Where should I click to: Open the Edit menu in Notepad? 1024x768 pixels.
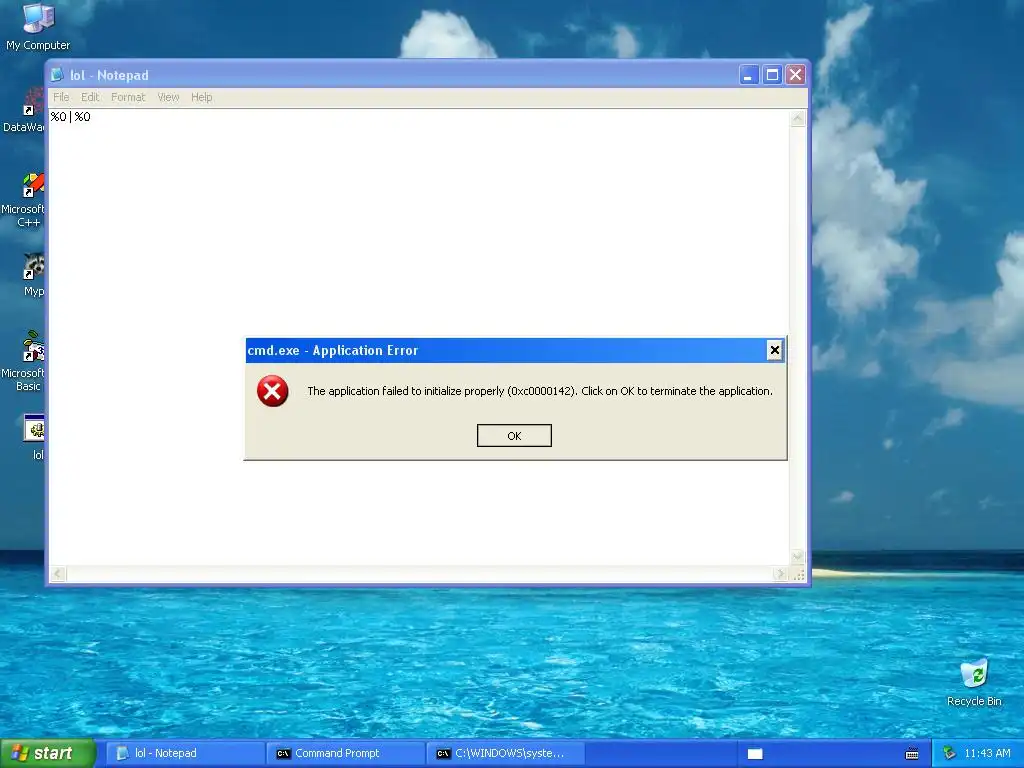tap(90, 97)
